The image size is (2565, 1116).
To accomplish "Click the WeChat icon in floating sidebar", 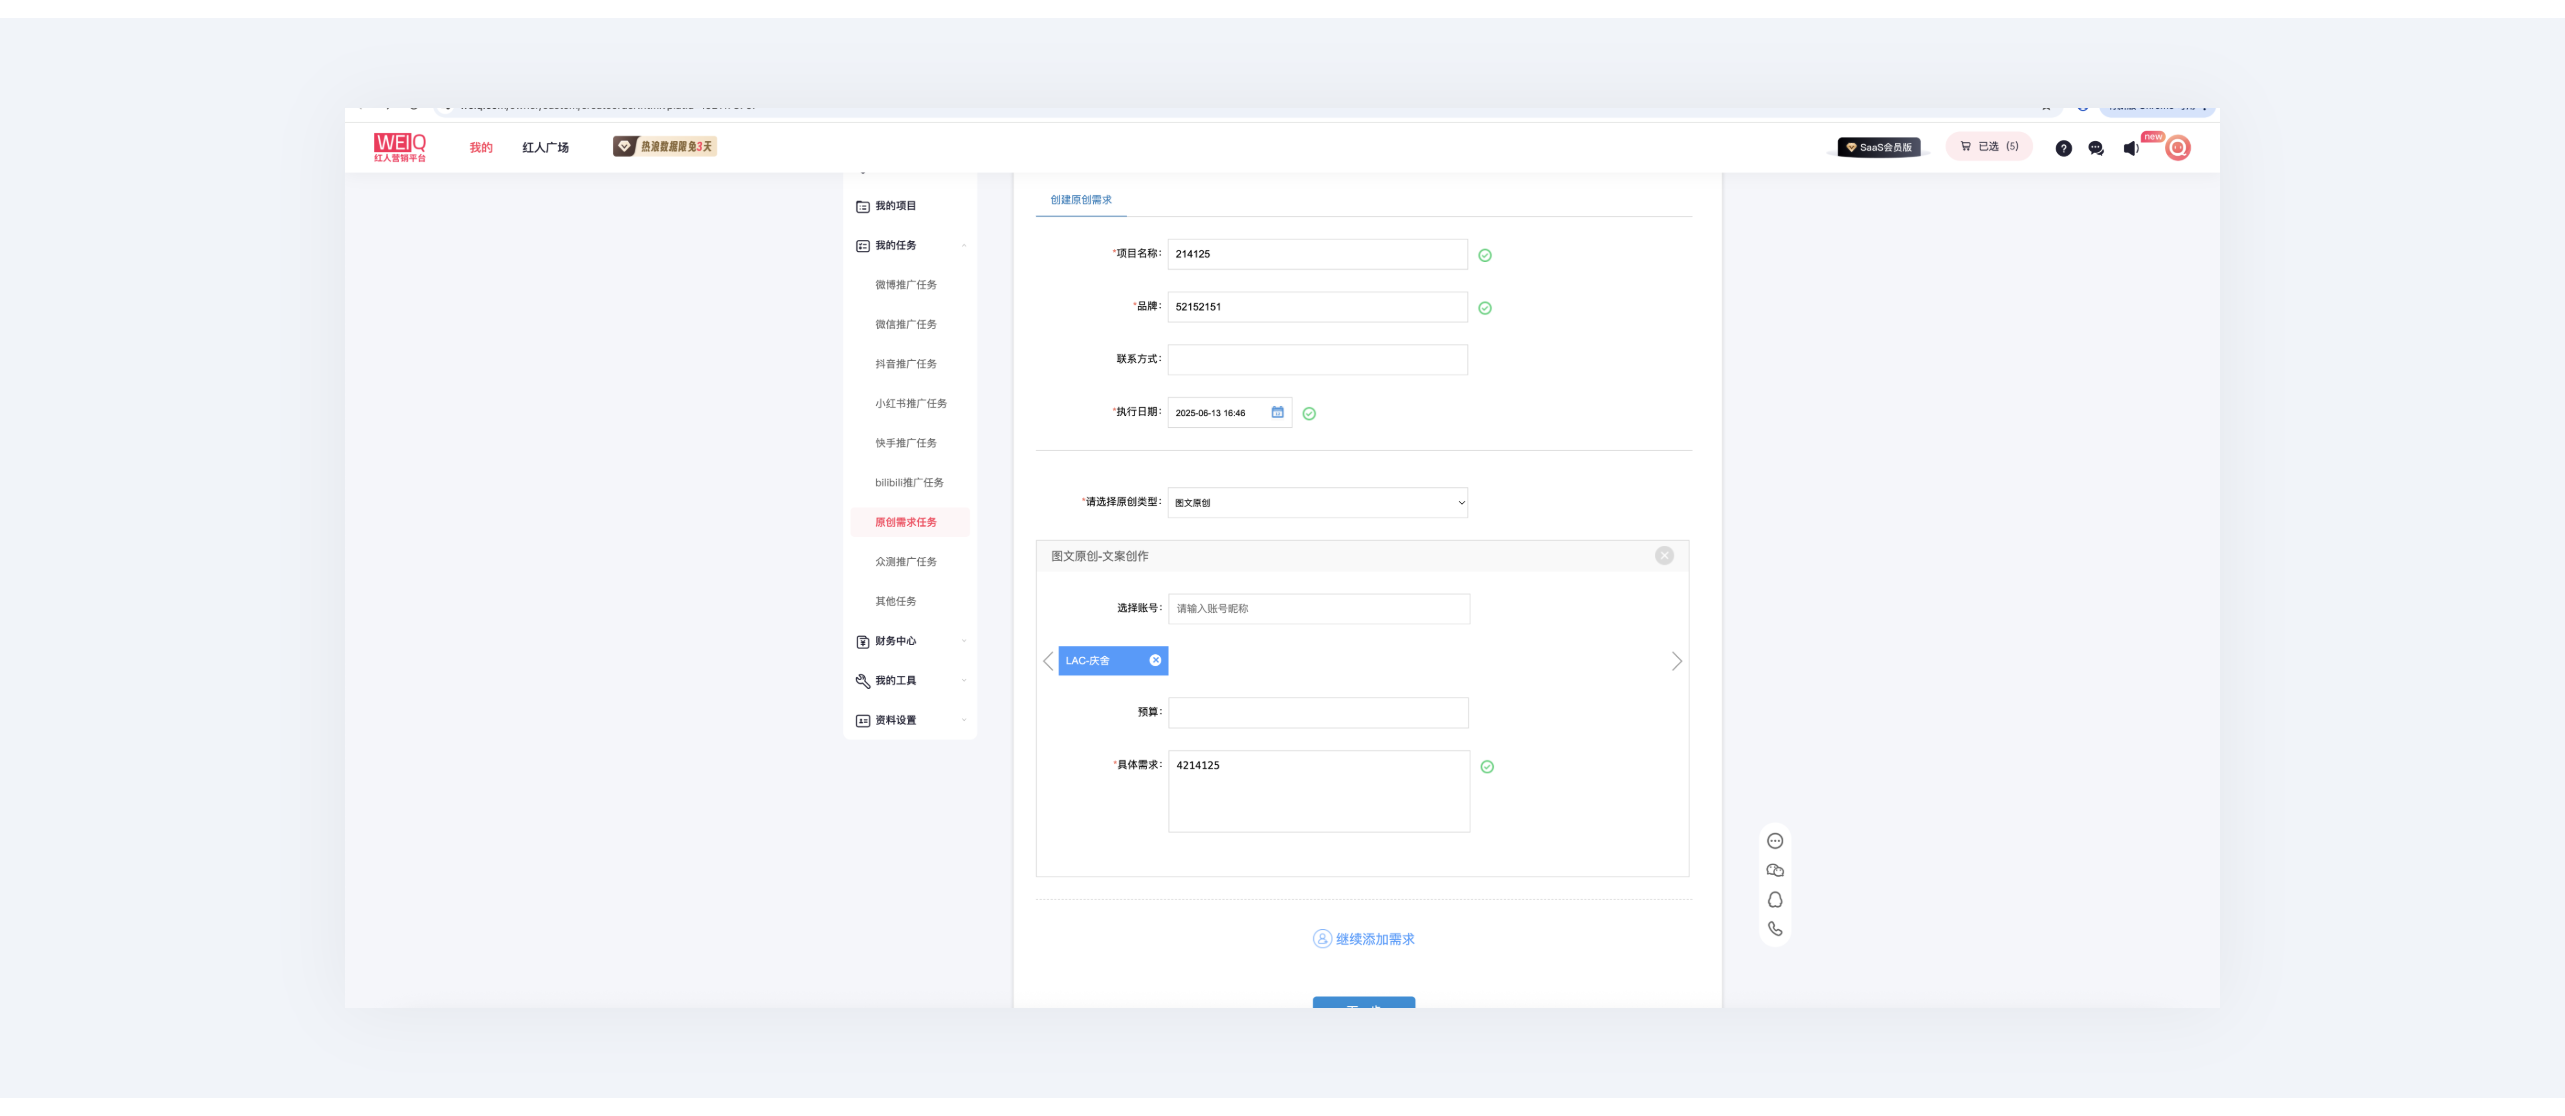I will coord(1775,870).
